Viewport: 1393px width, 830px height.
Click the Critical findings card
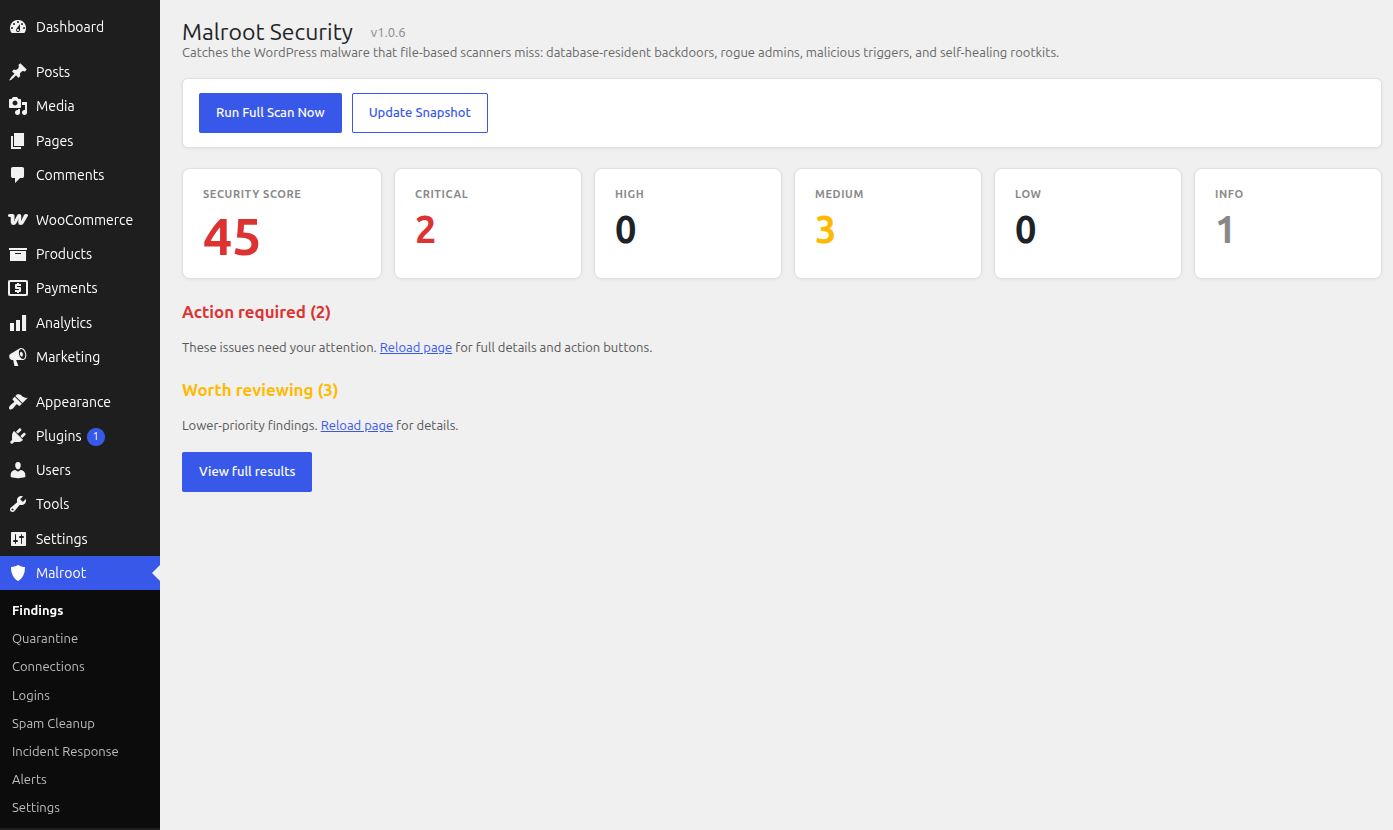(488, 223)
